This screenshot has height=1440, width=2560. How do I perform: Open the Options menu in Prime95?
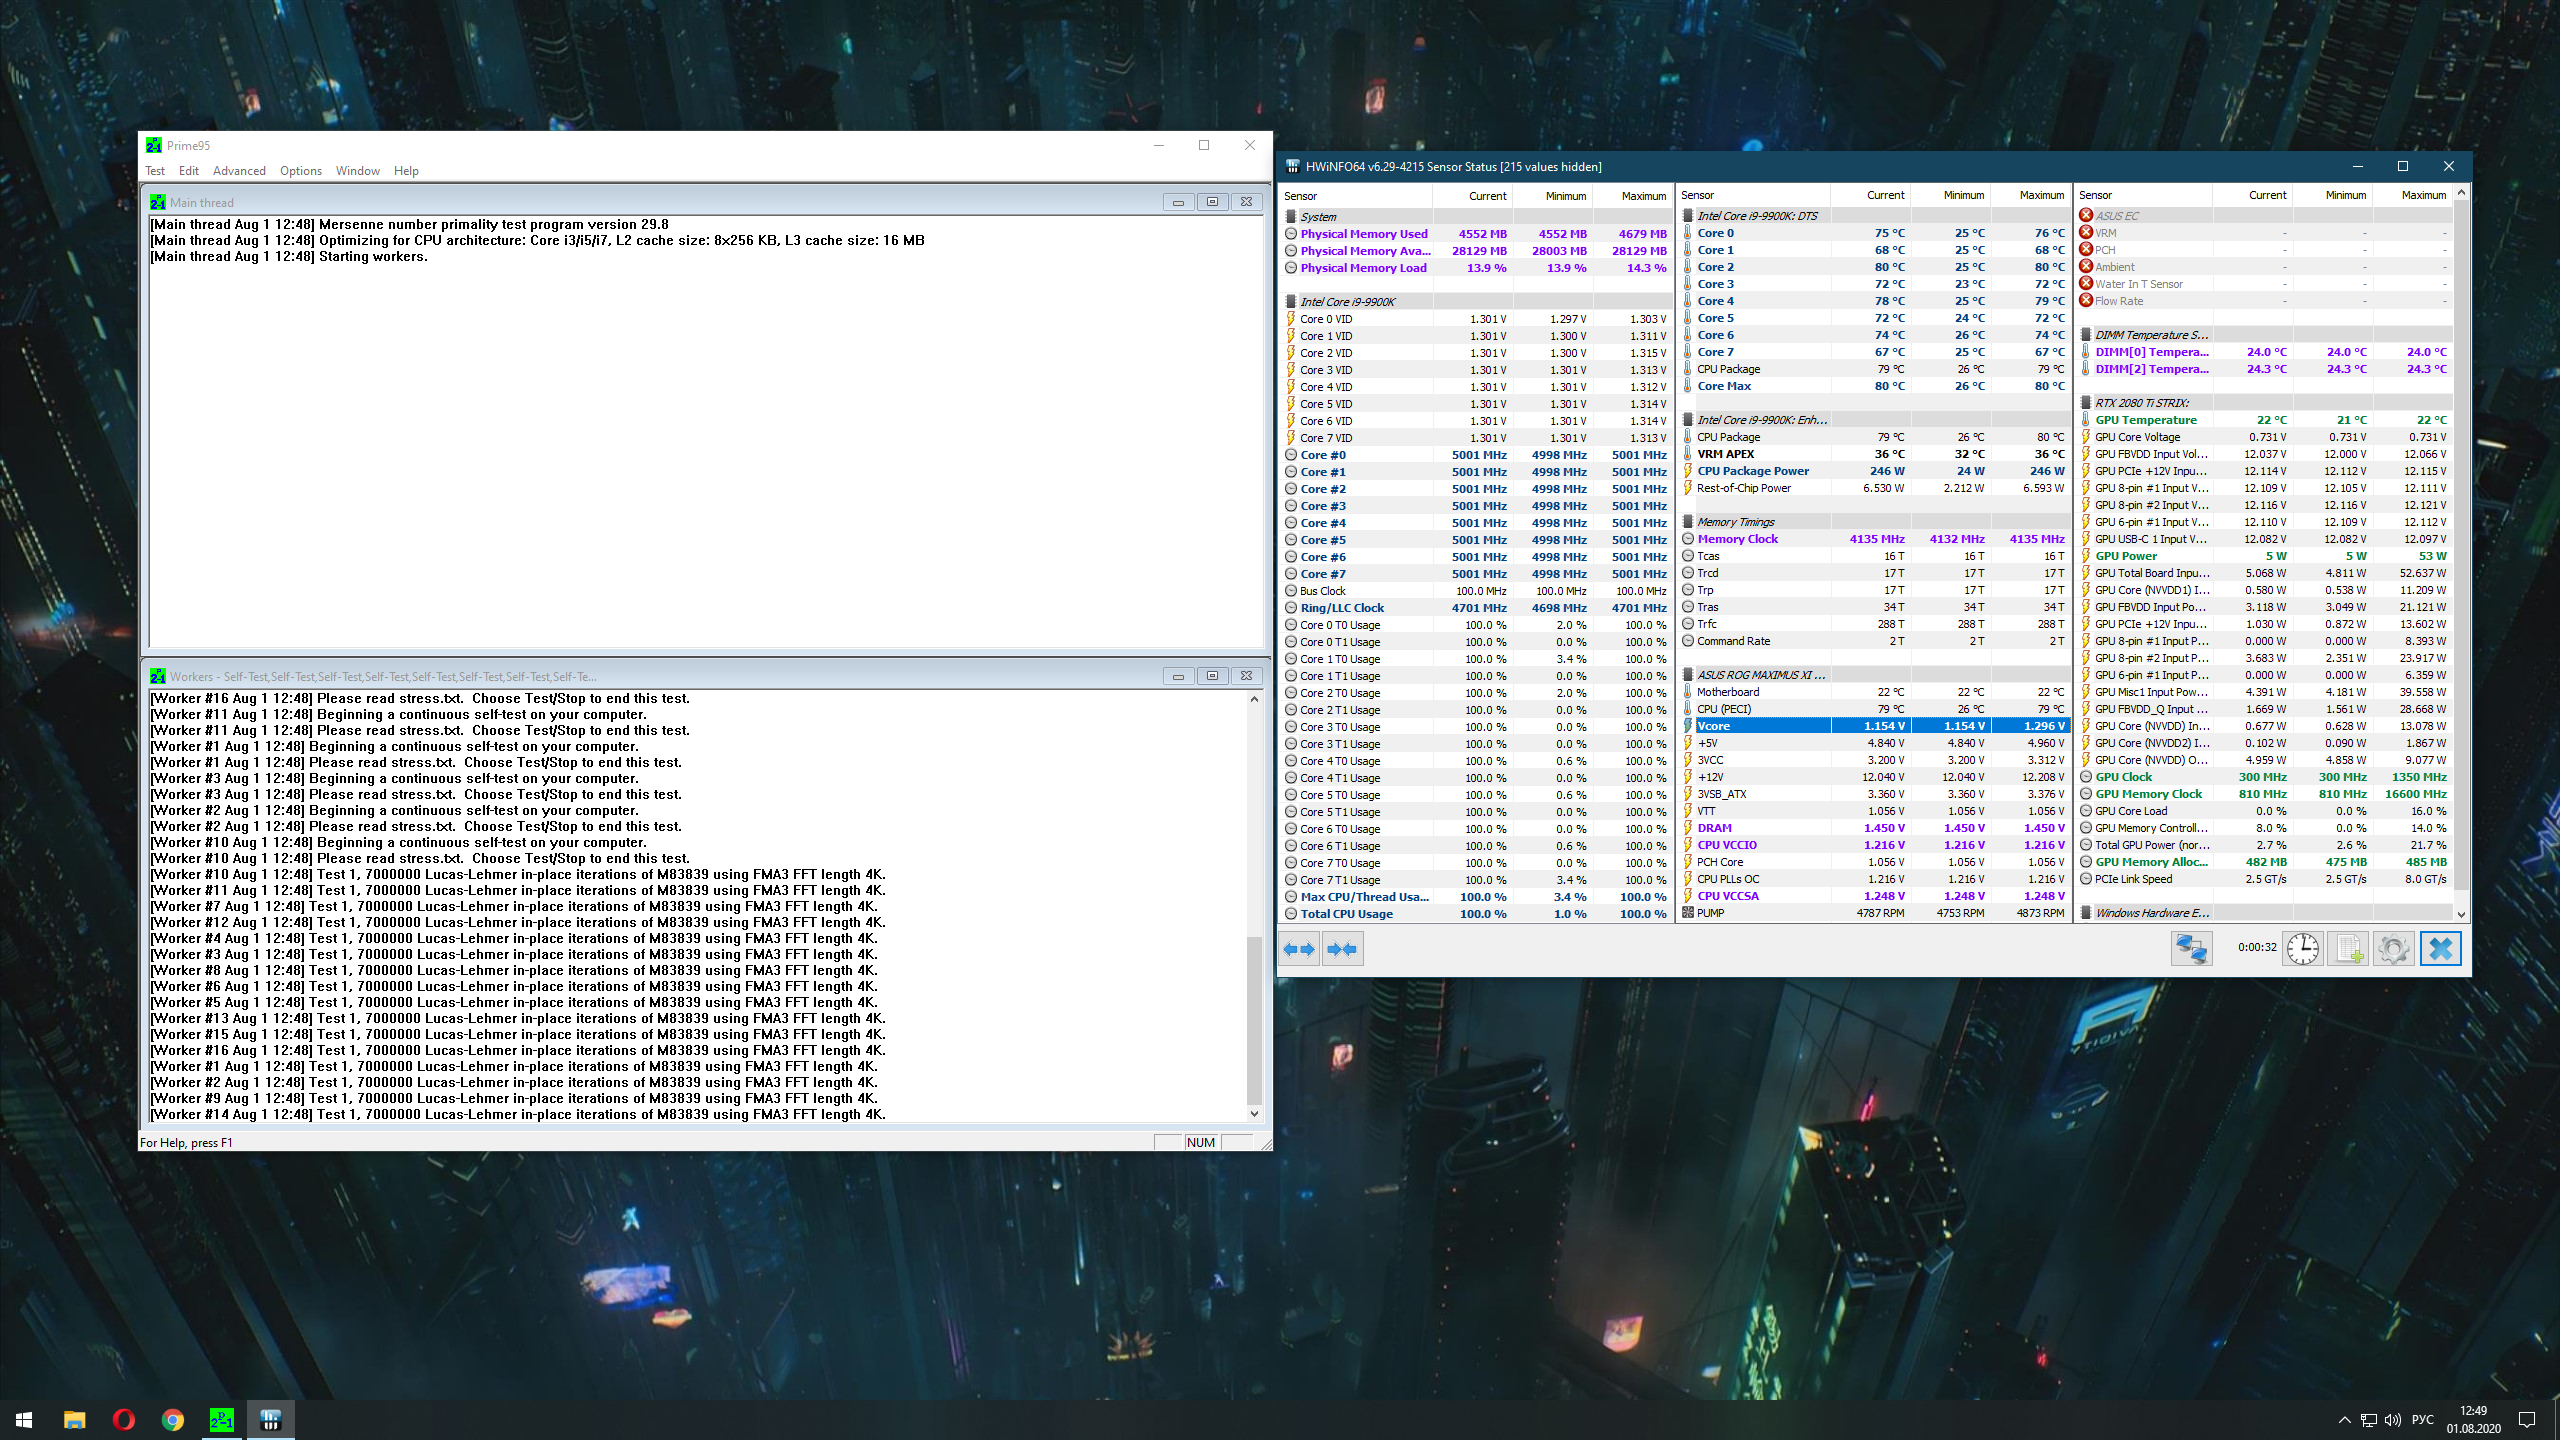click(300, 171)
